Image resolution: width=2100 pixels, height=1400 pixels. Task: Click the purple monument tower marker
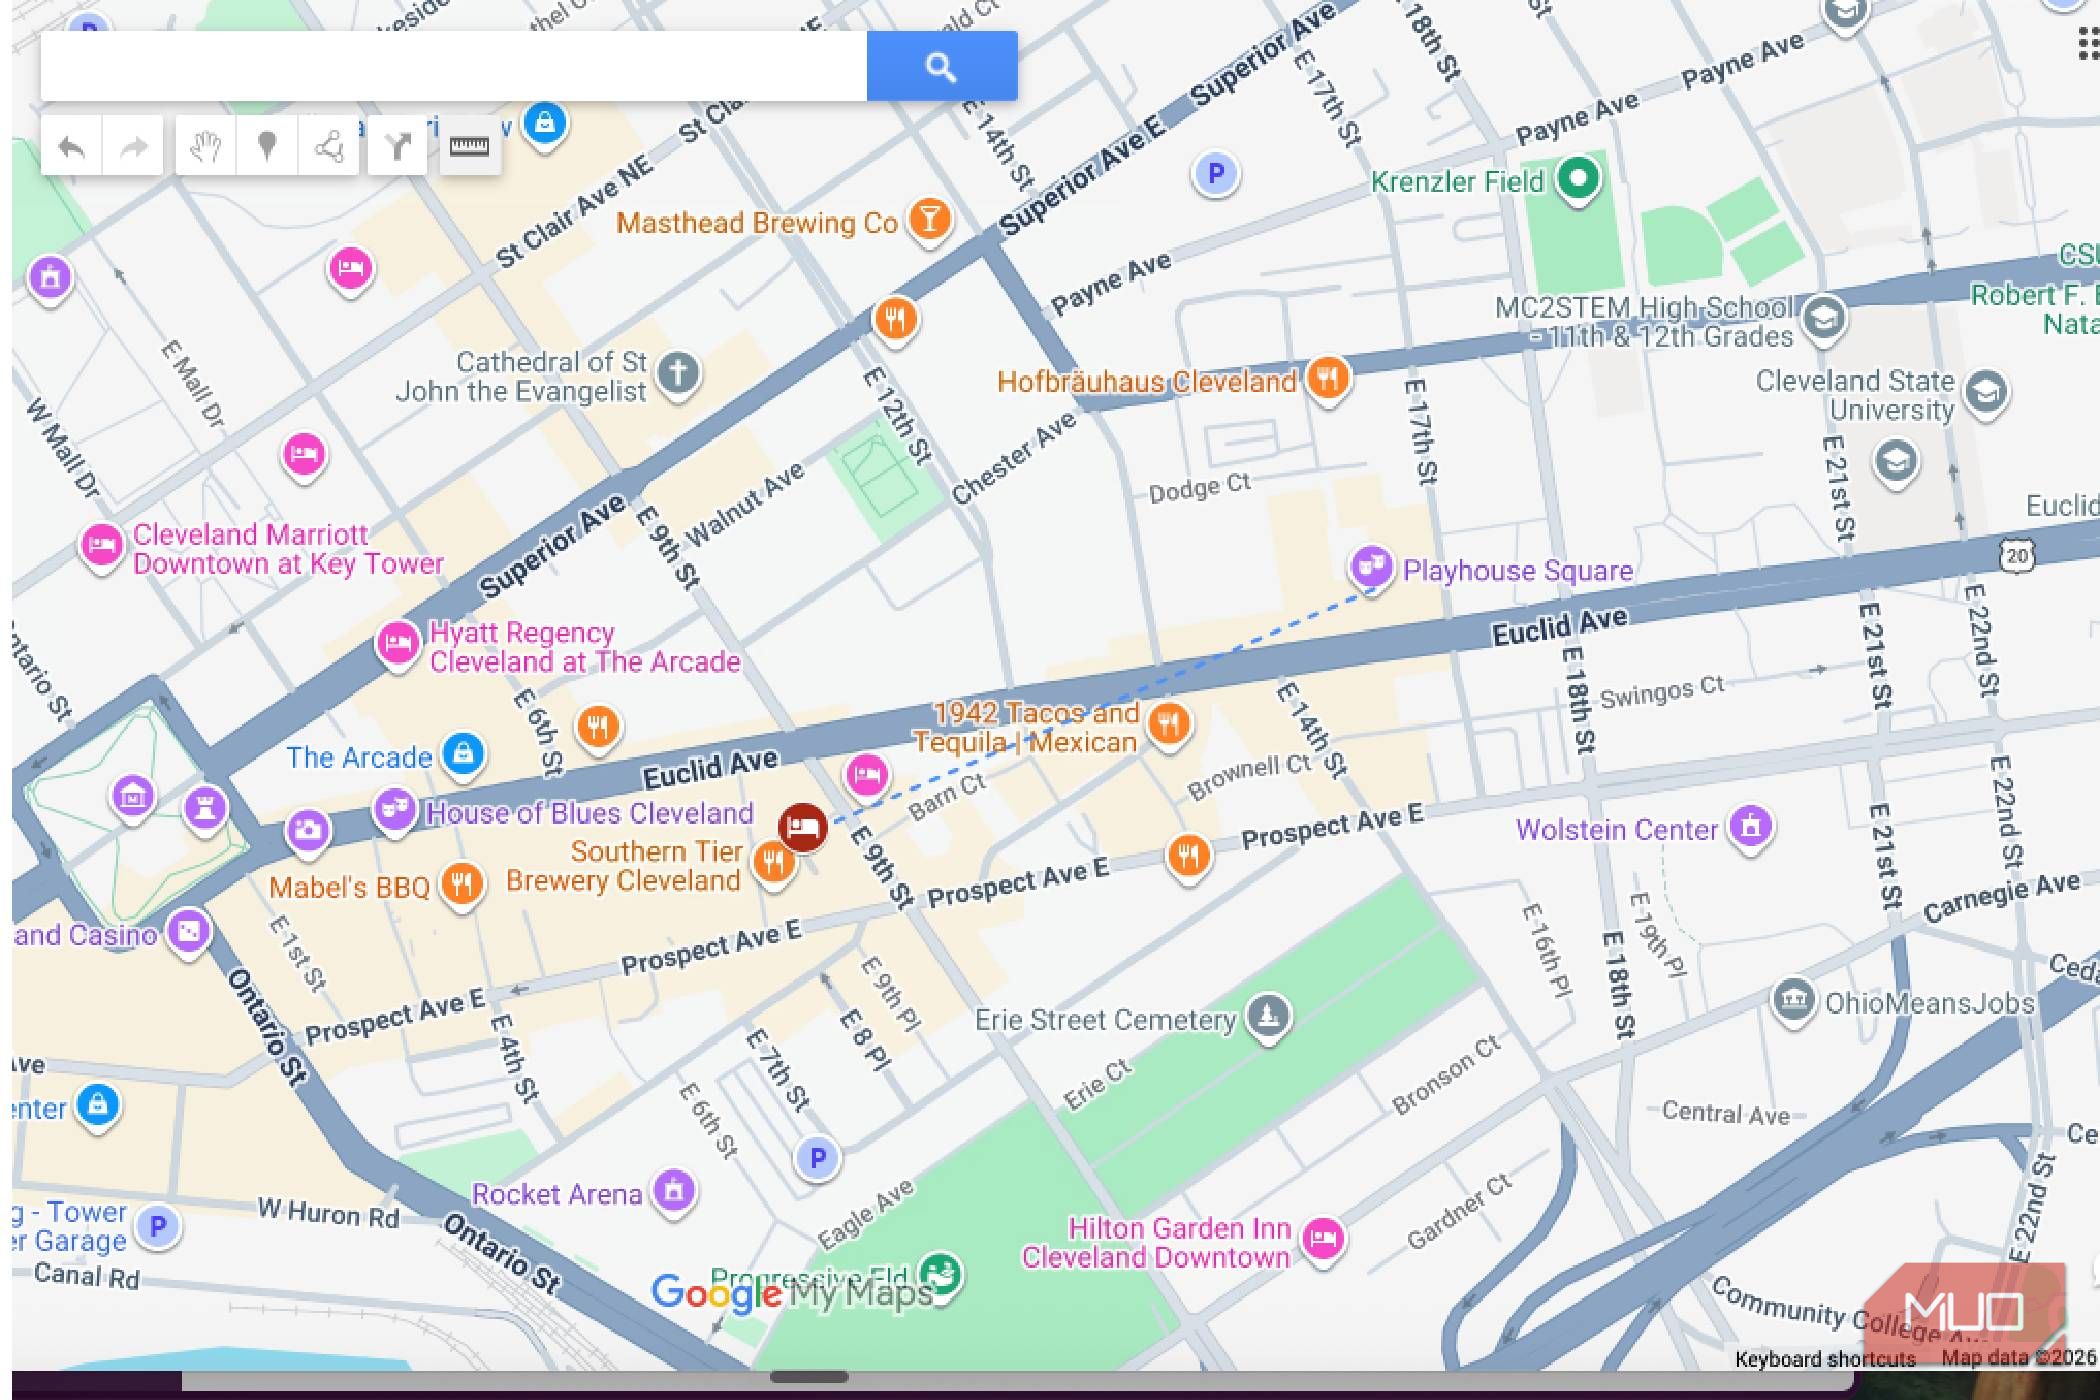pyautogui.click(x=205, y=808)
